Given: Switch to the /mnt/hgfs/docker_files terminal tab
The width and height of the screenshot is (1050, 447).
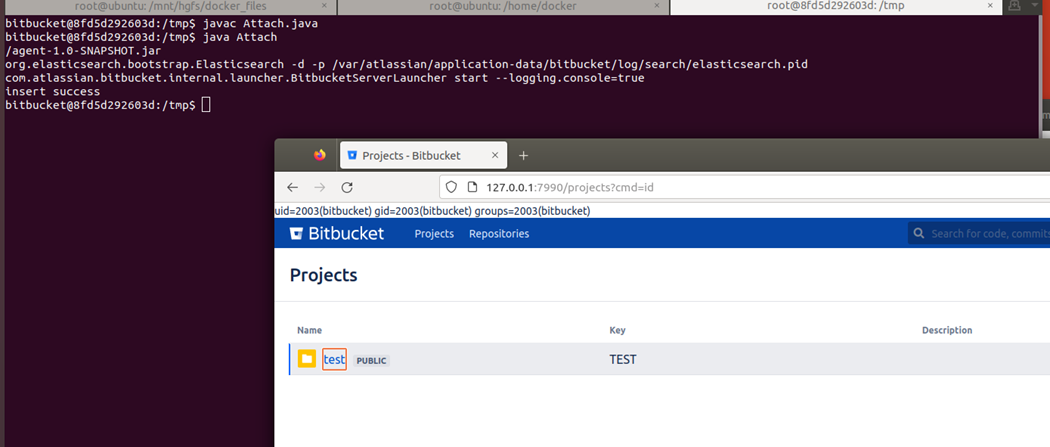Looking at the screenshot, I should pyautogui.click(x=167, y=6).
